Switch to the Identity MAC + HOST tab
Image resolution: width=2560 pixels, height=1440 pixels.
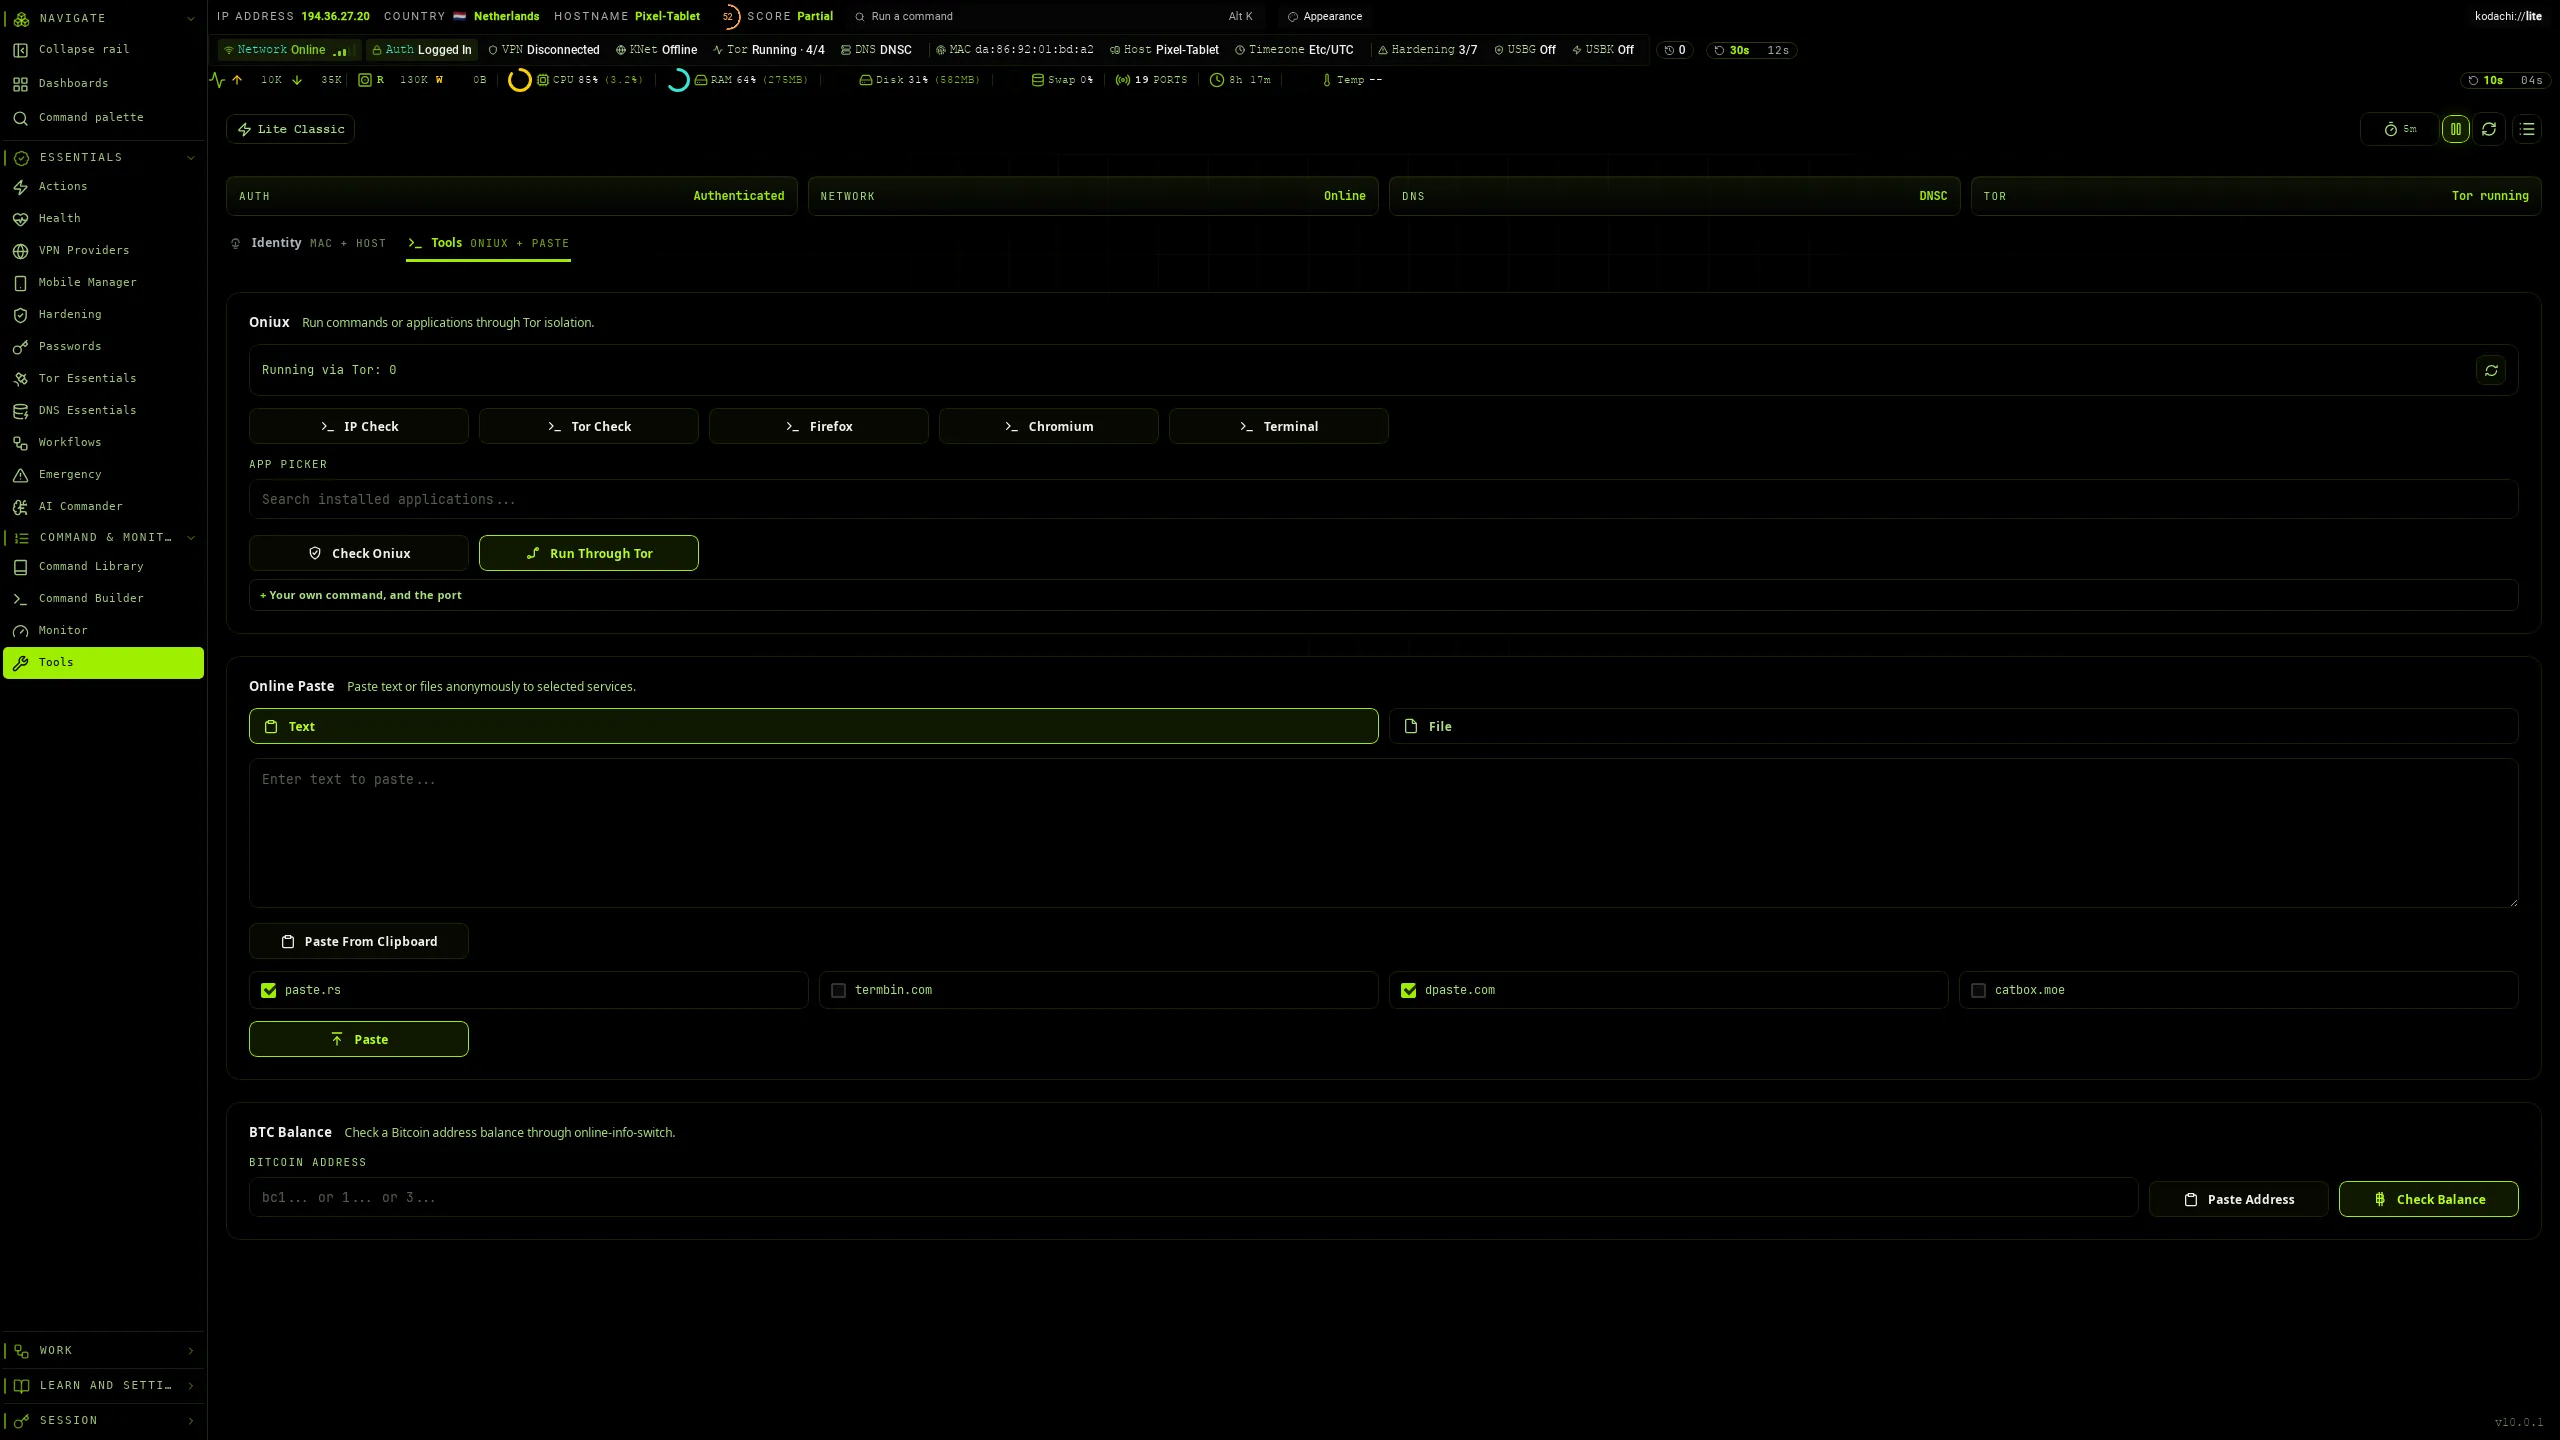pyautogui.click(x=308, y=243)
